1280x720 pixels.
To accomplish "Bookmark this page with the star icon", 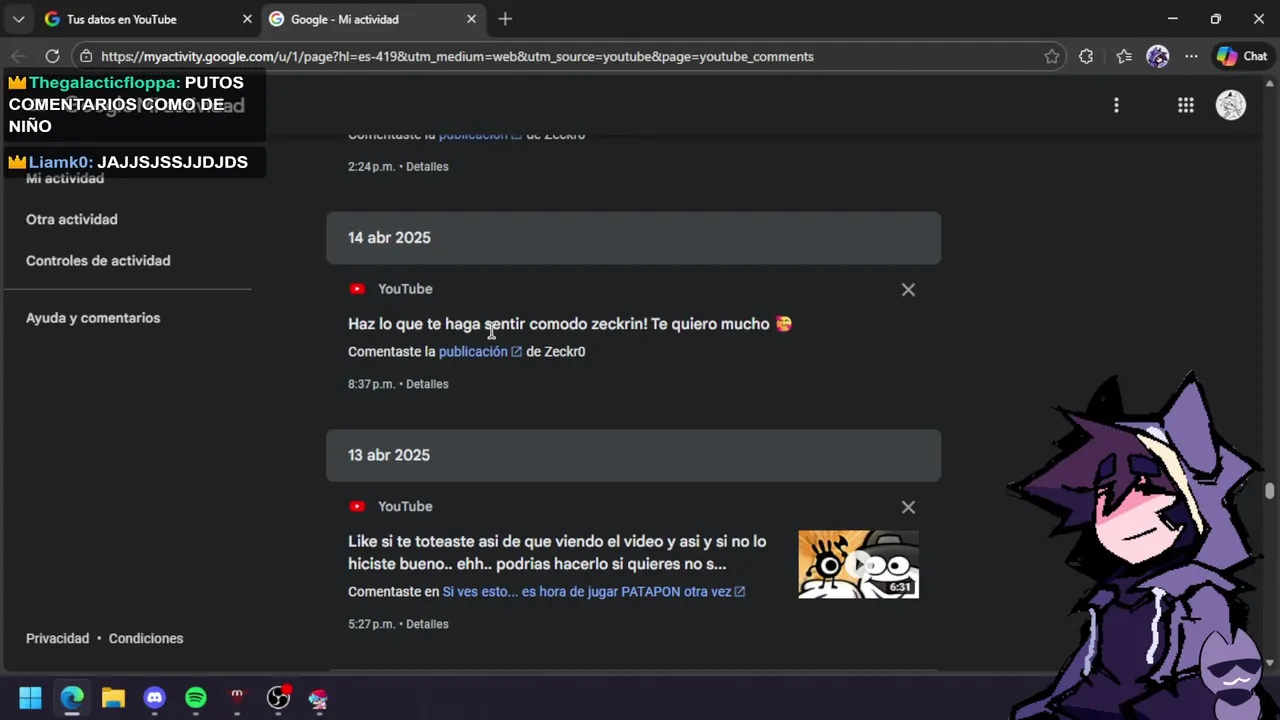I will tap(1052, 57).
